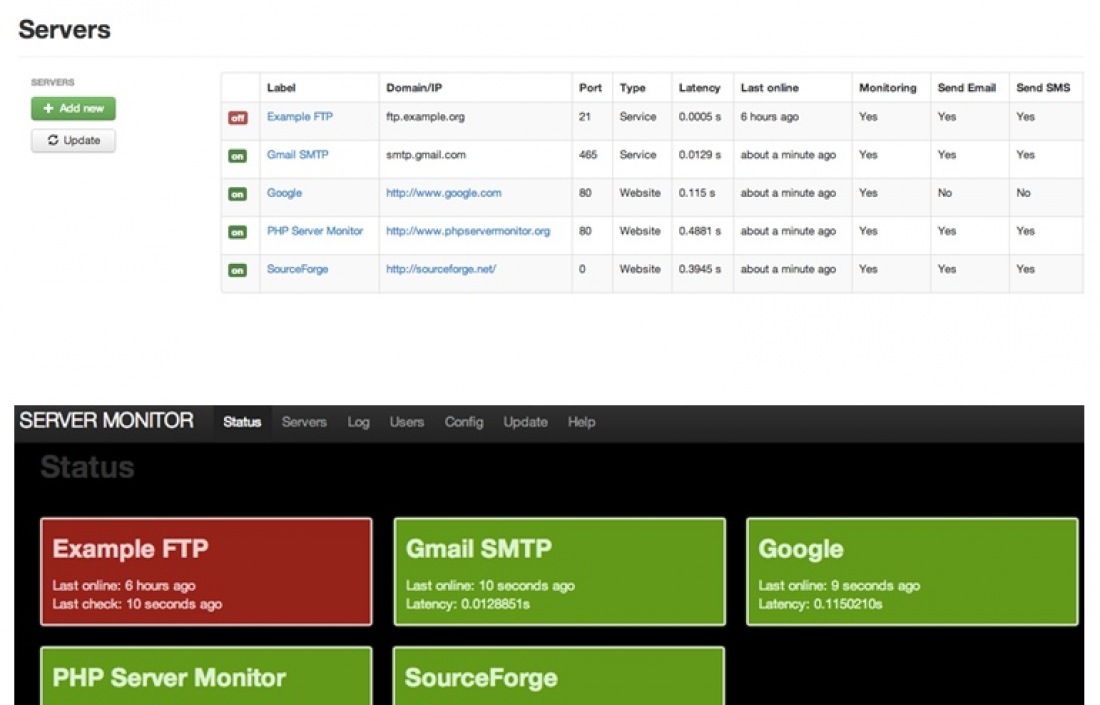Go to the Users menu item
The height and width of the screenshot is (705, 1100).
406,422
